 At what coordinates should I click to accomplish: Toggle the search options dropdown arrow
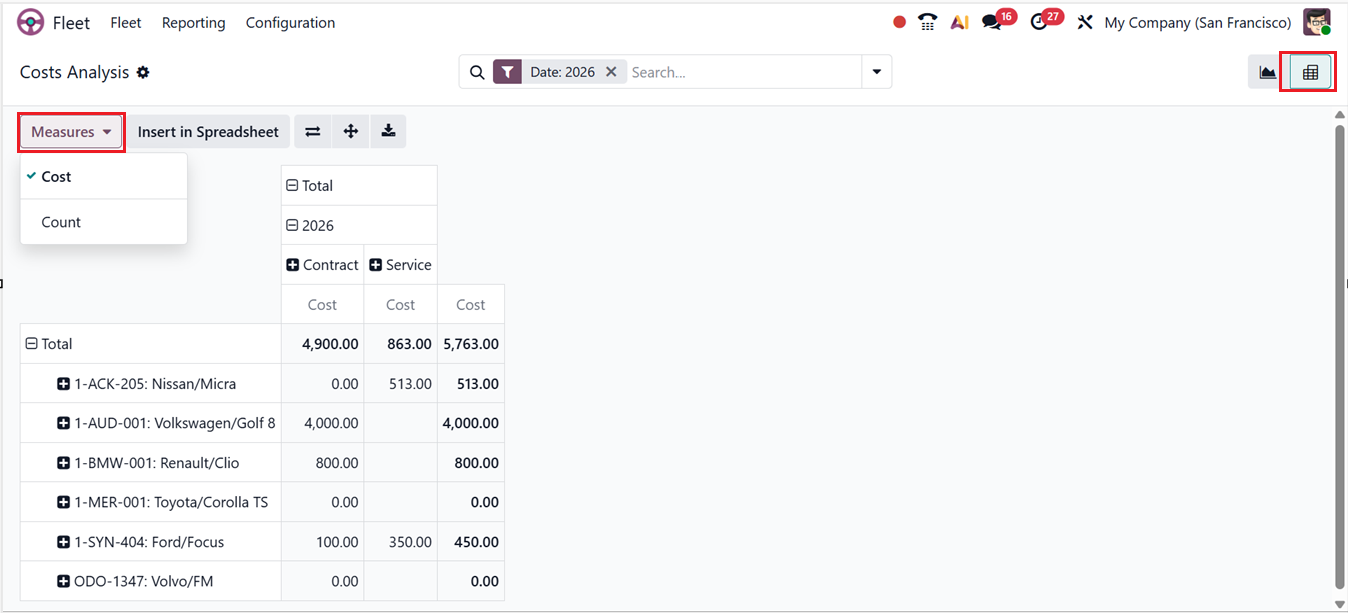click(x=877, y=72)
